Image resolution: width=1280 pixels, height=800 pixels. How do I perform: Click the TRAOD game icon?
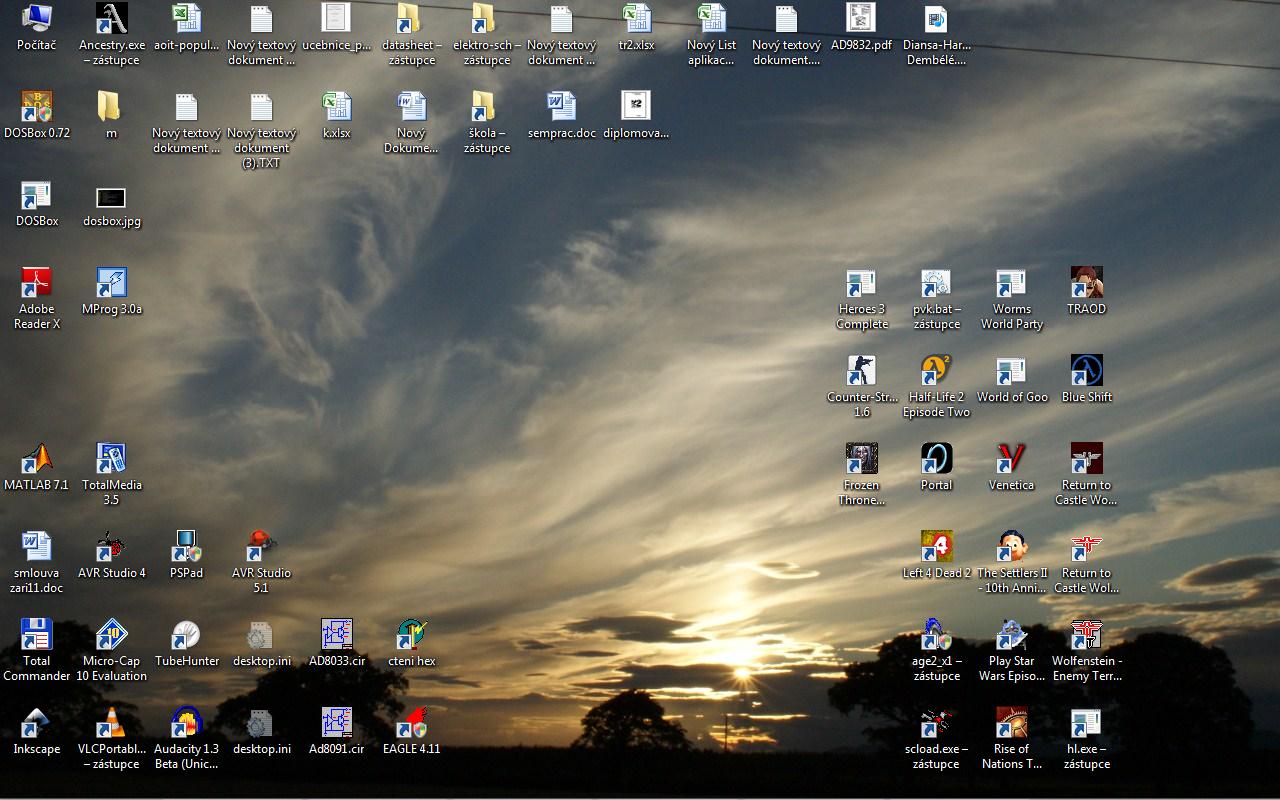1086,283
